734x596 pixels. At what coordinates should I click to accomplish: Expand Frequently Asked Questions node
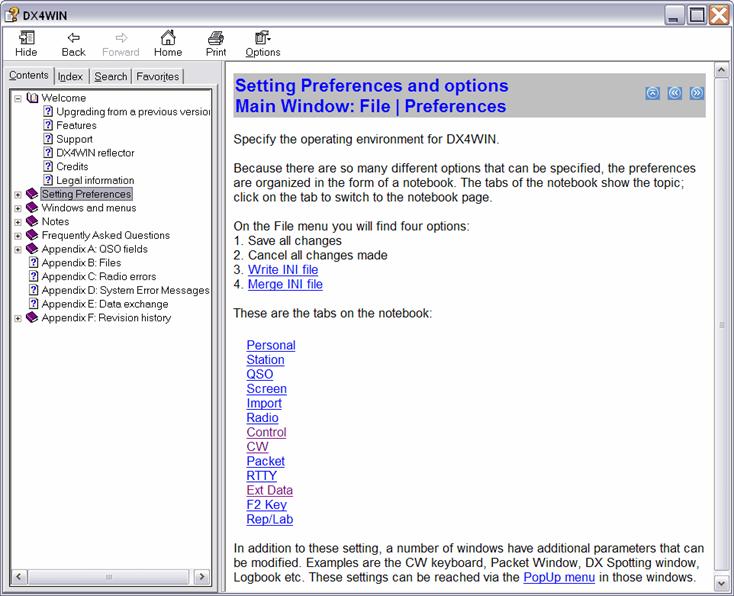click(x=18, y=235)
